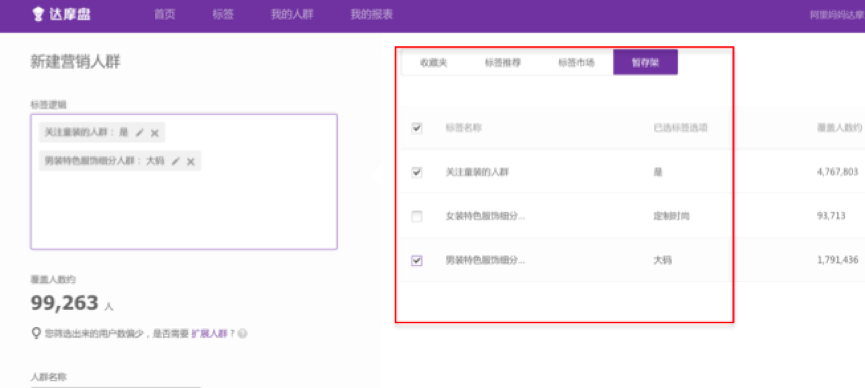Remove the 男装特色服饰细分人群 tag with X
The image size is (865, 388).
point(190,161)
